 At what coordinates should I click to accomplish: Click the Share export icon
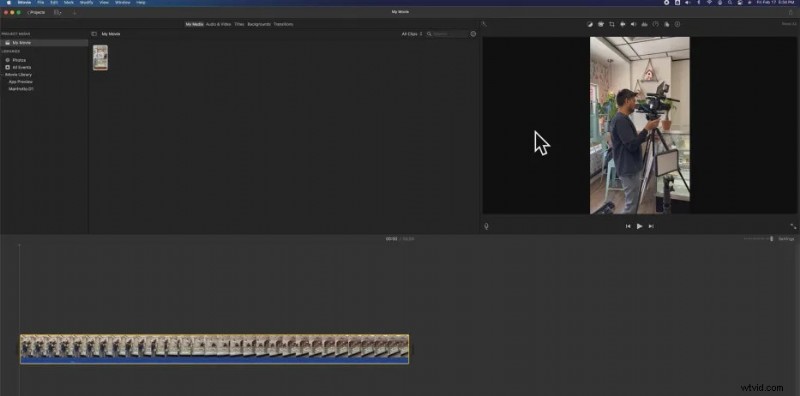pos(791,12)
